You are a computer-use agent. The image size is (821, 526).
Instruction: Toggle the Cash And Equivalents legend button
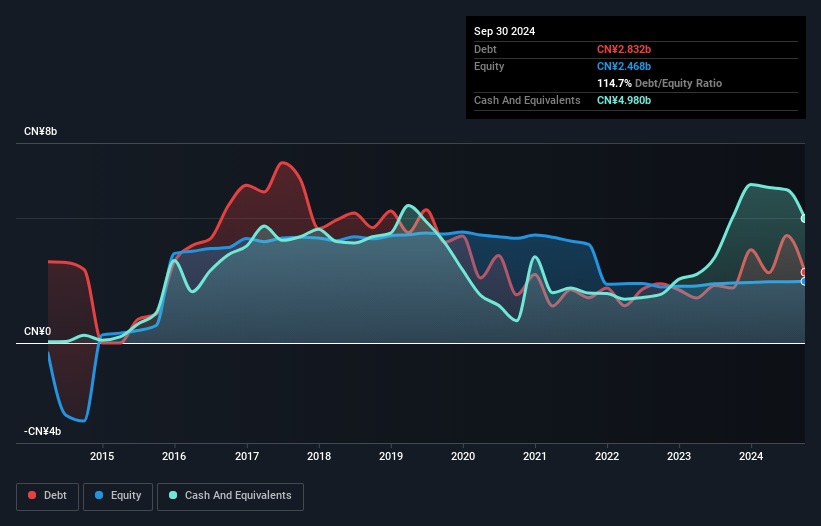coord(230,496)
